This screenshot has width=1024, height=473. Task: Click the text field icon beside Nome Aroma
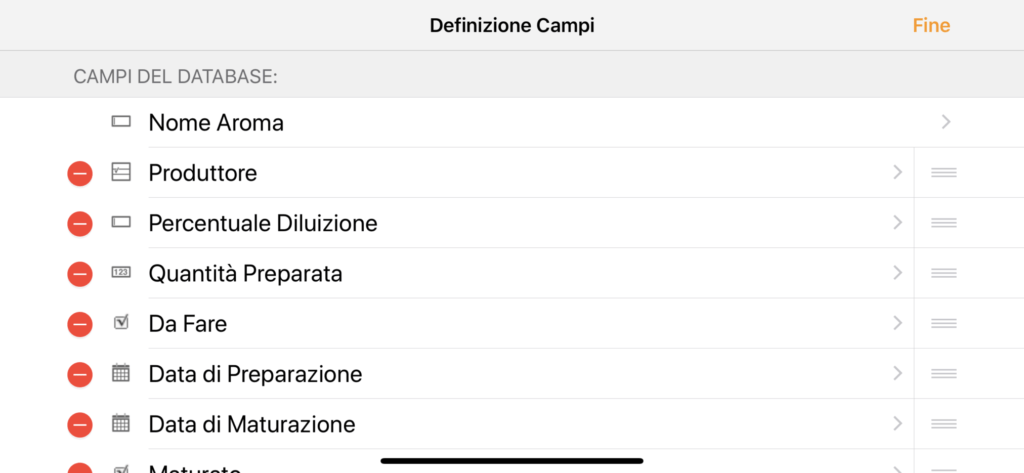[x=121, y=122]
